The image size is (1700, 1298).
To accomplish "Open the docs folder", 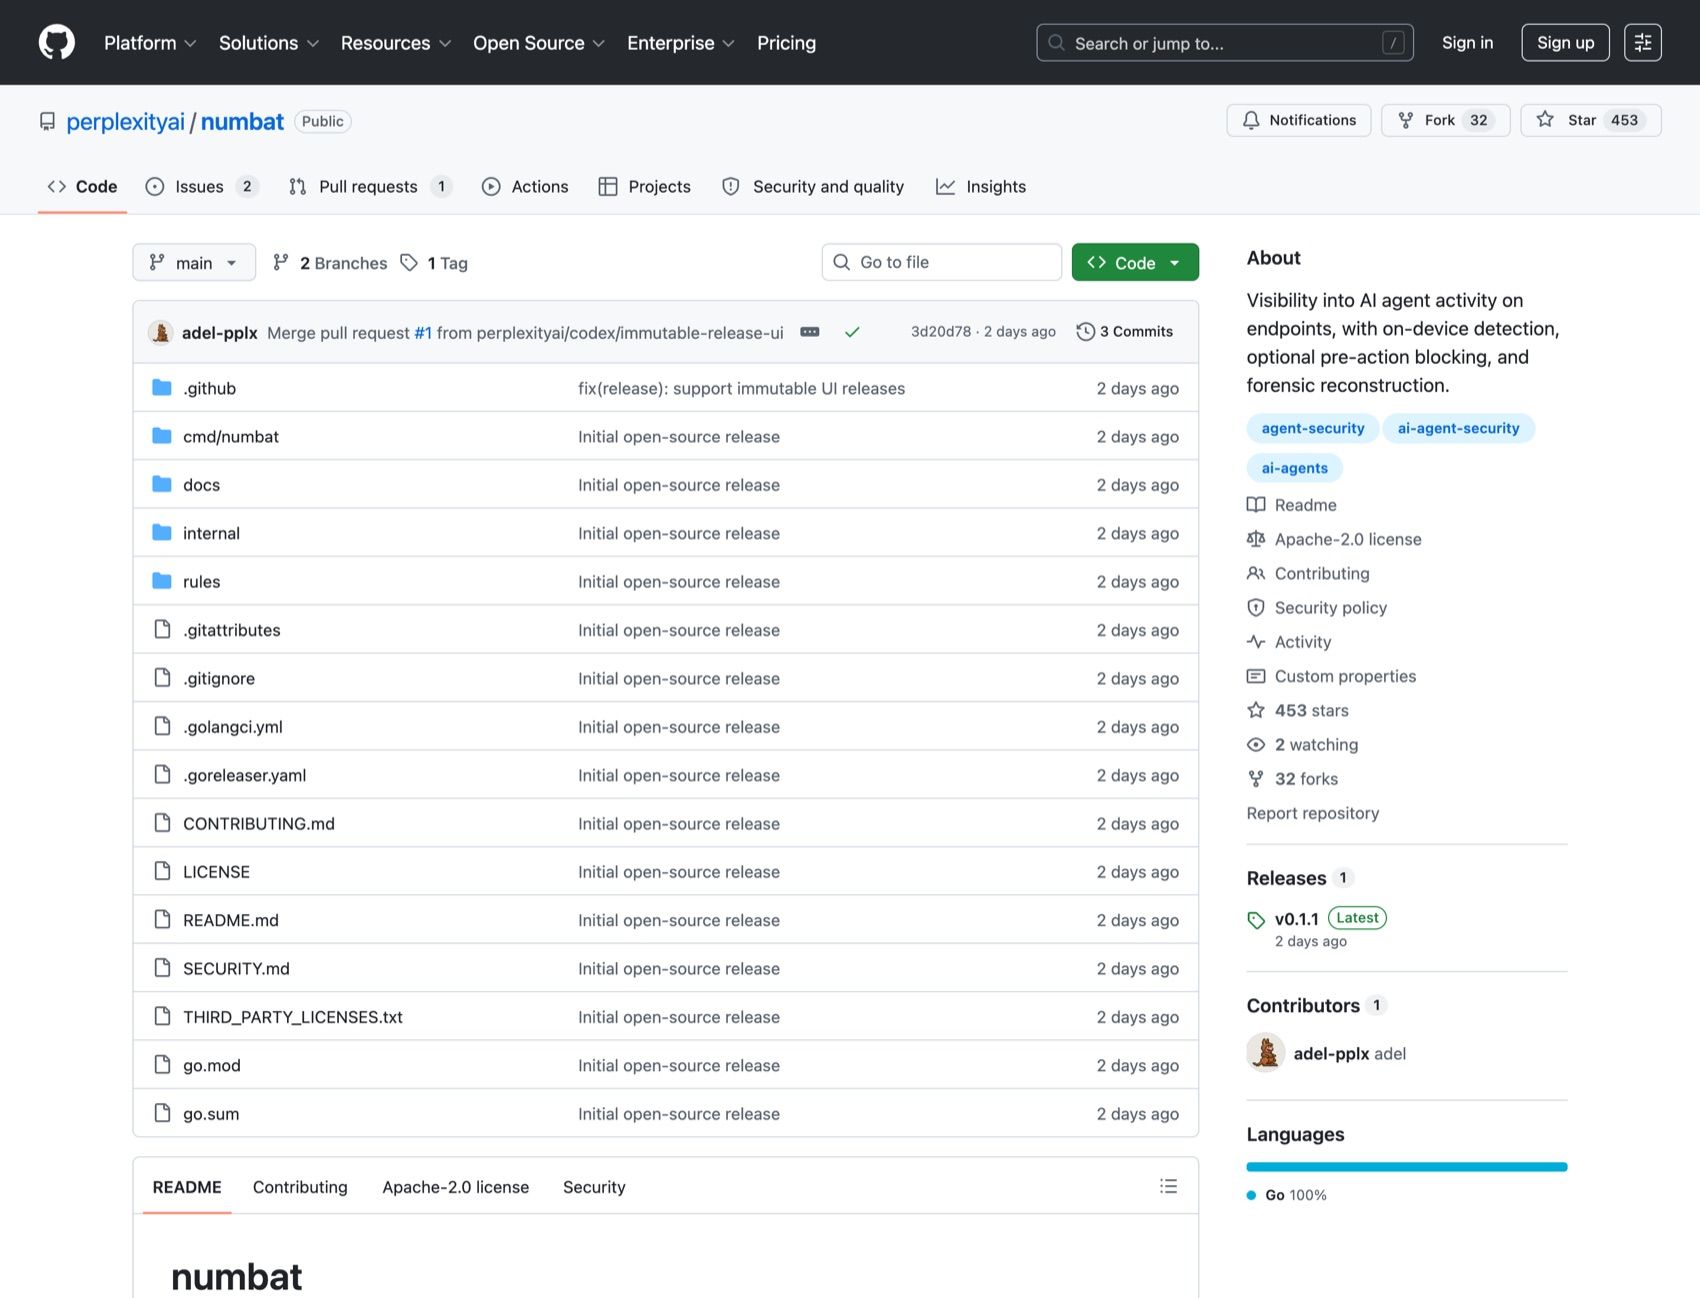I will pos(201,485).
